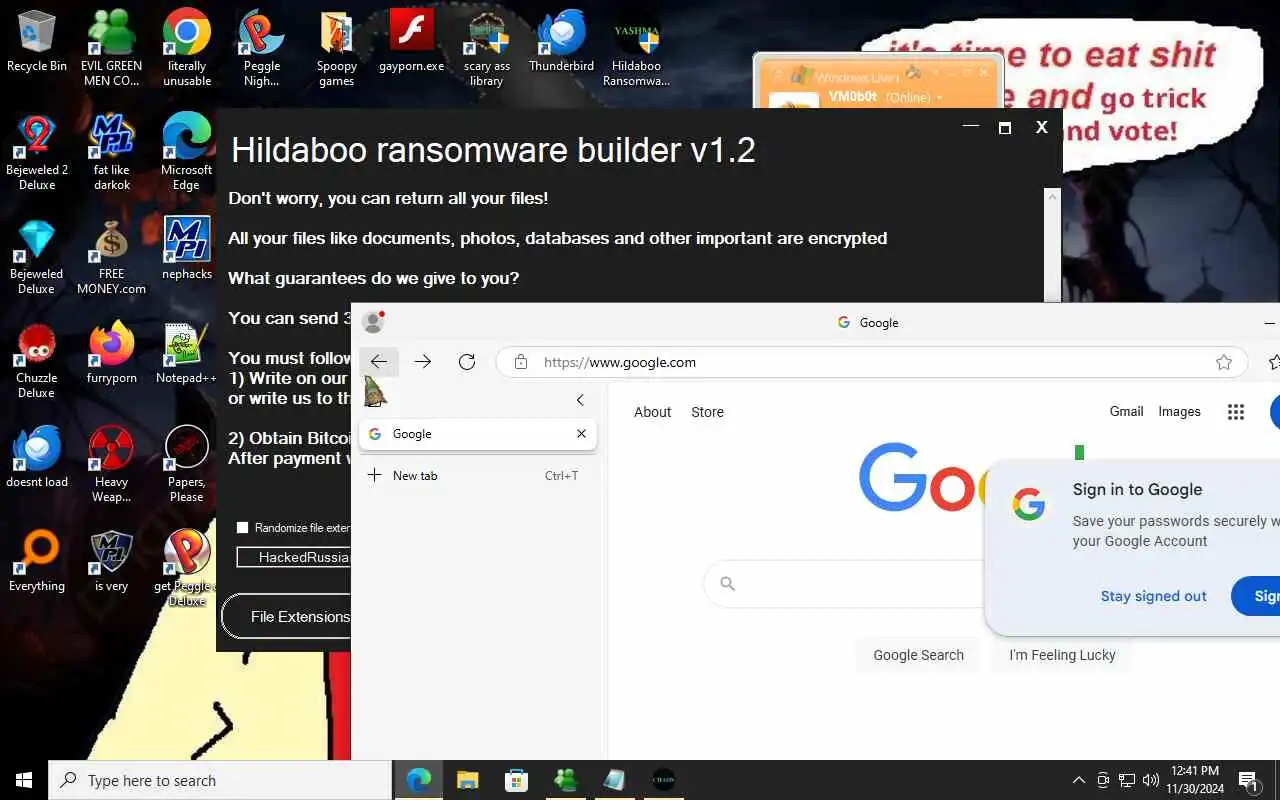Open the Edge profile avatar
This screenshot has height=800, width=1280.
(373, 322)
